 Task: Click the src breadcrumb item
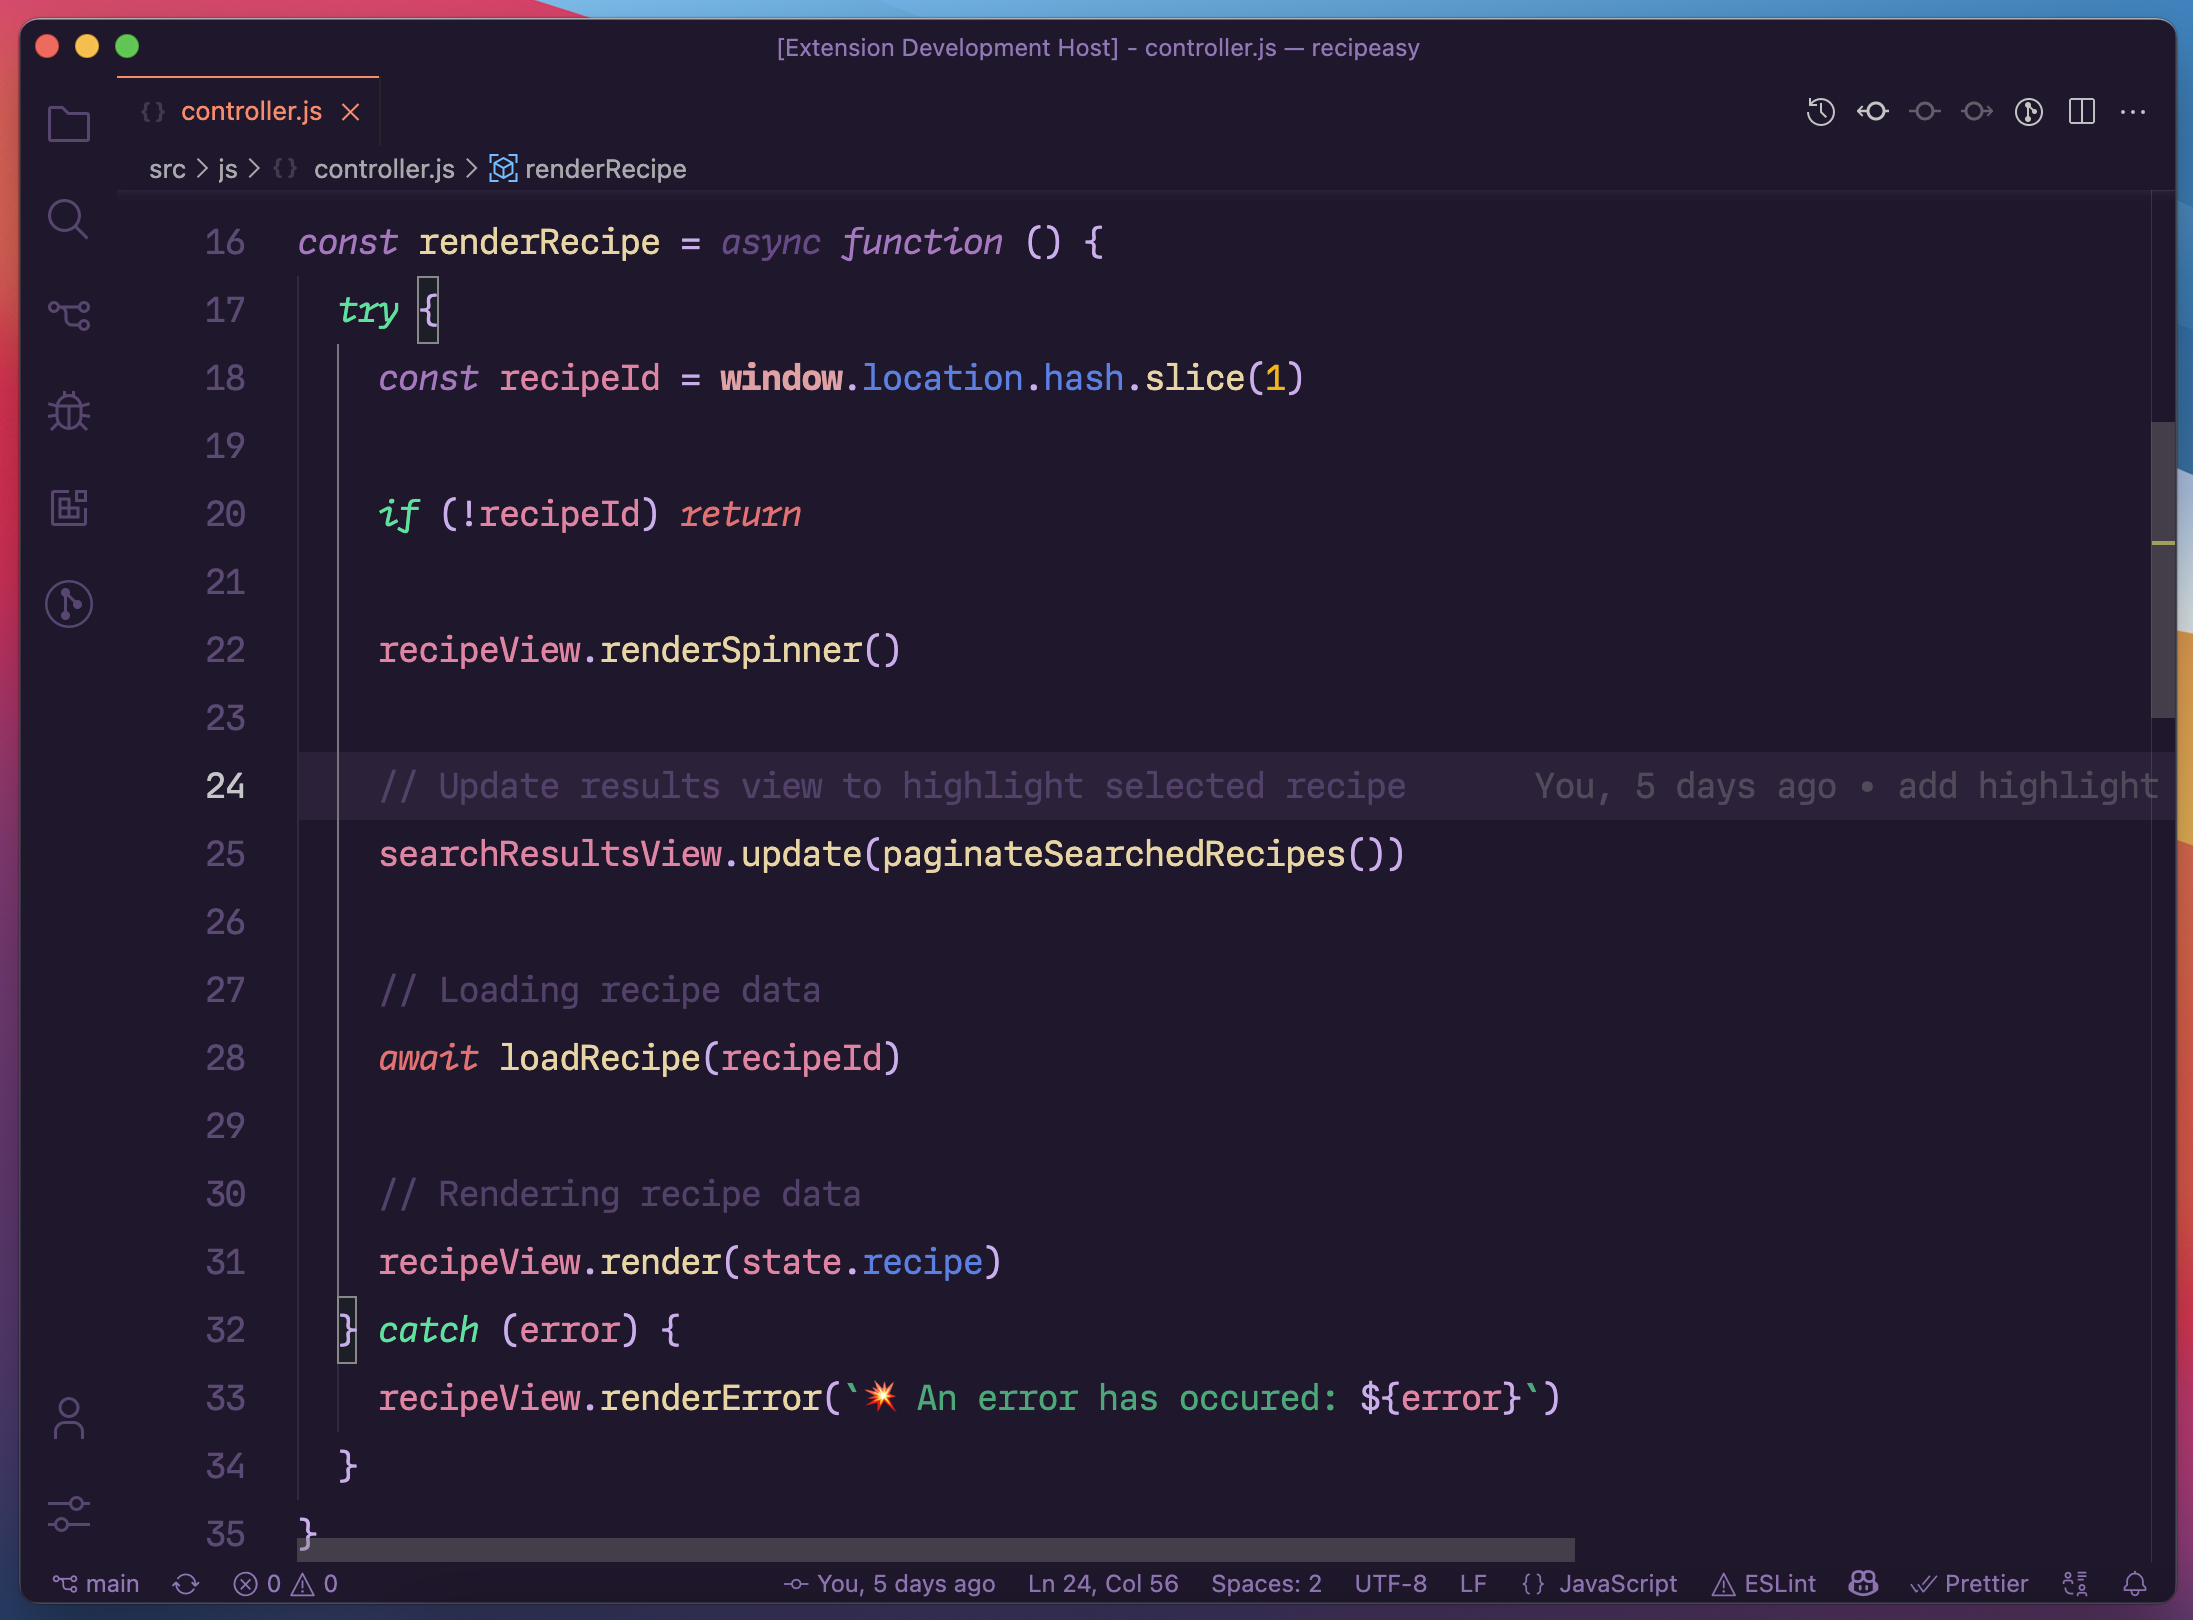tap(167, 169)
